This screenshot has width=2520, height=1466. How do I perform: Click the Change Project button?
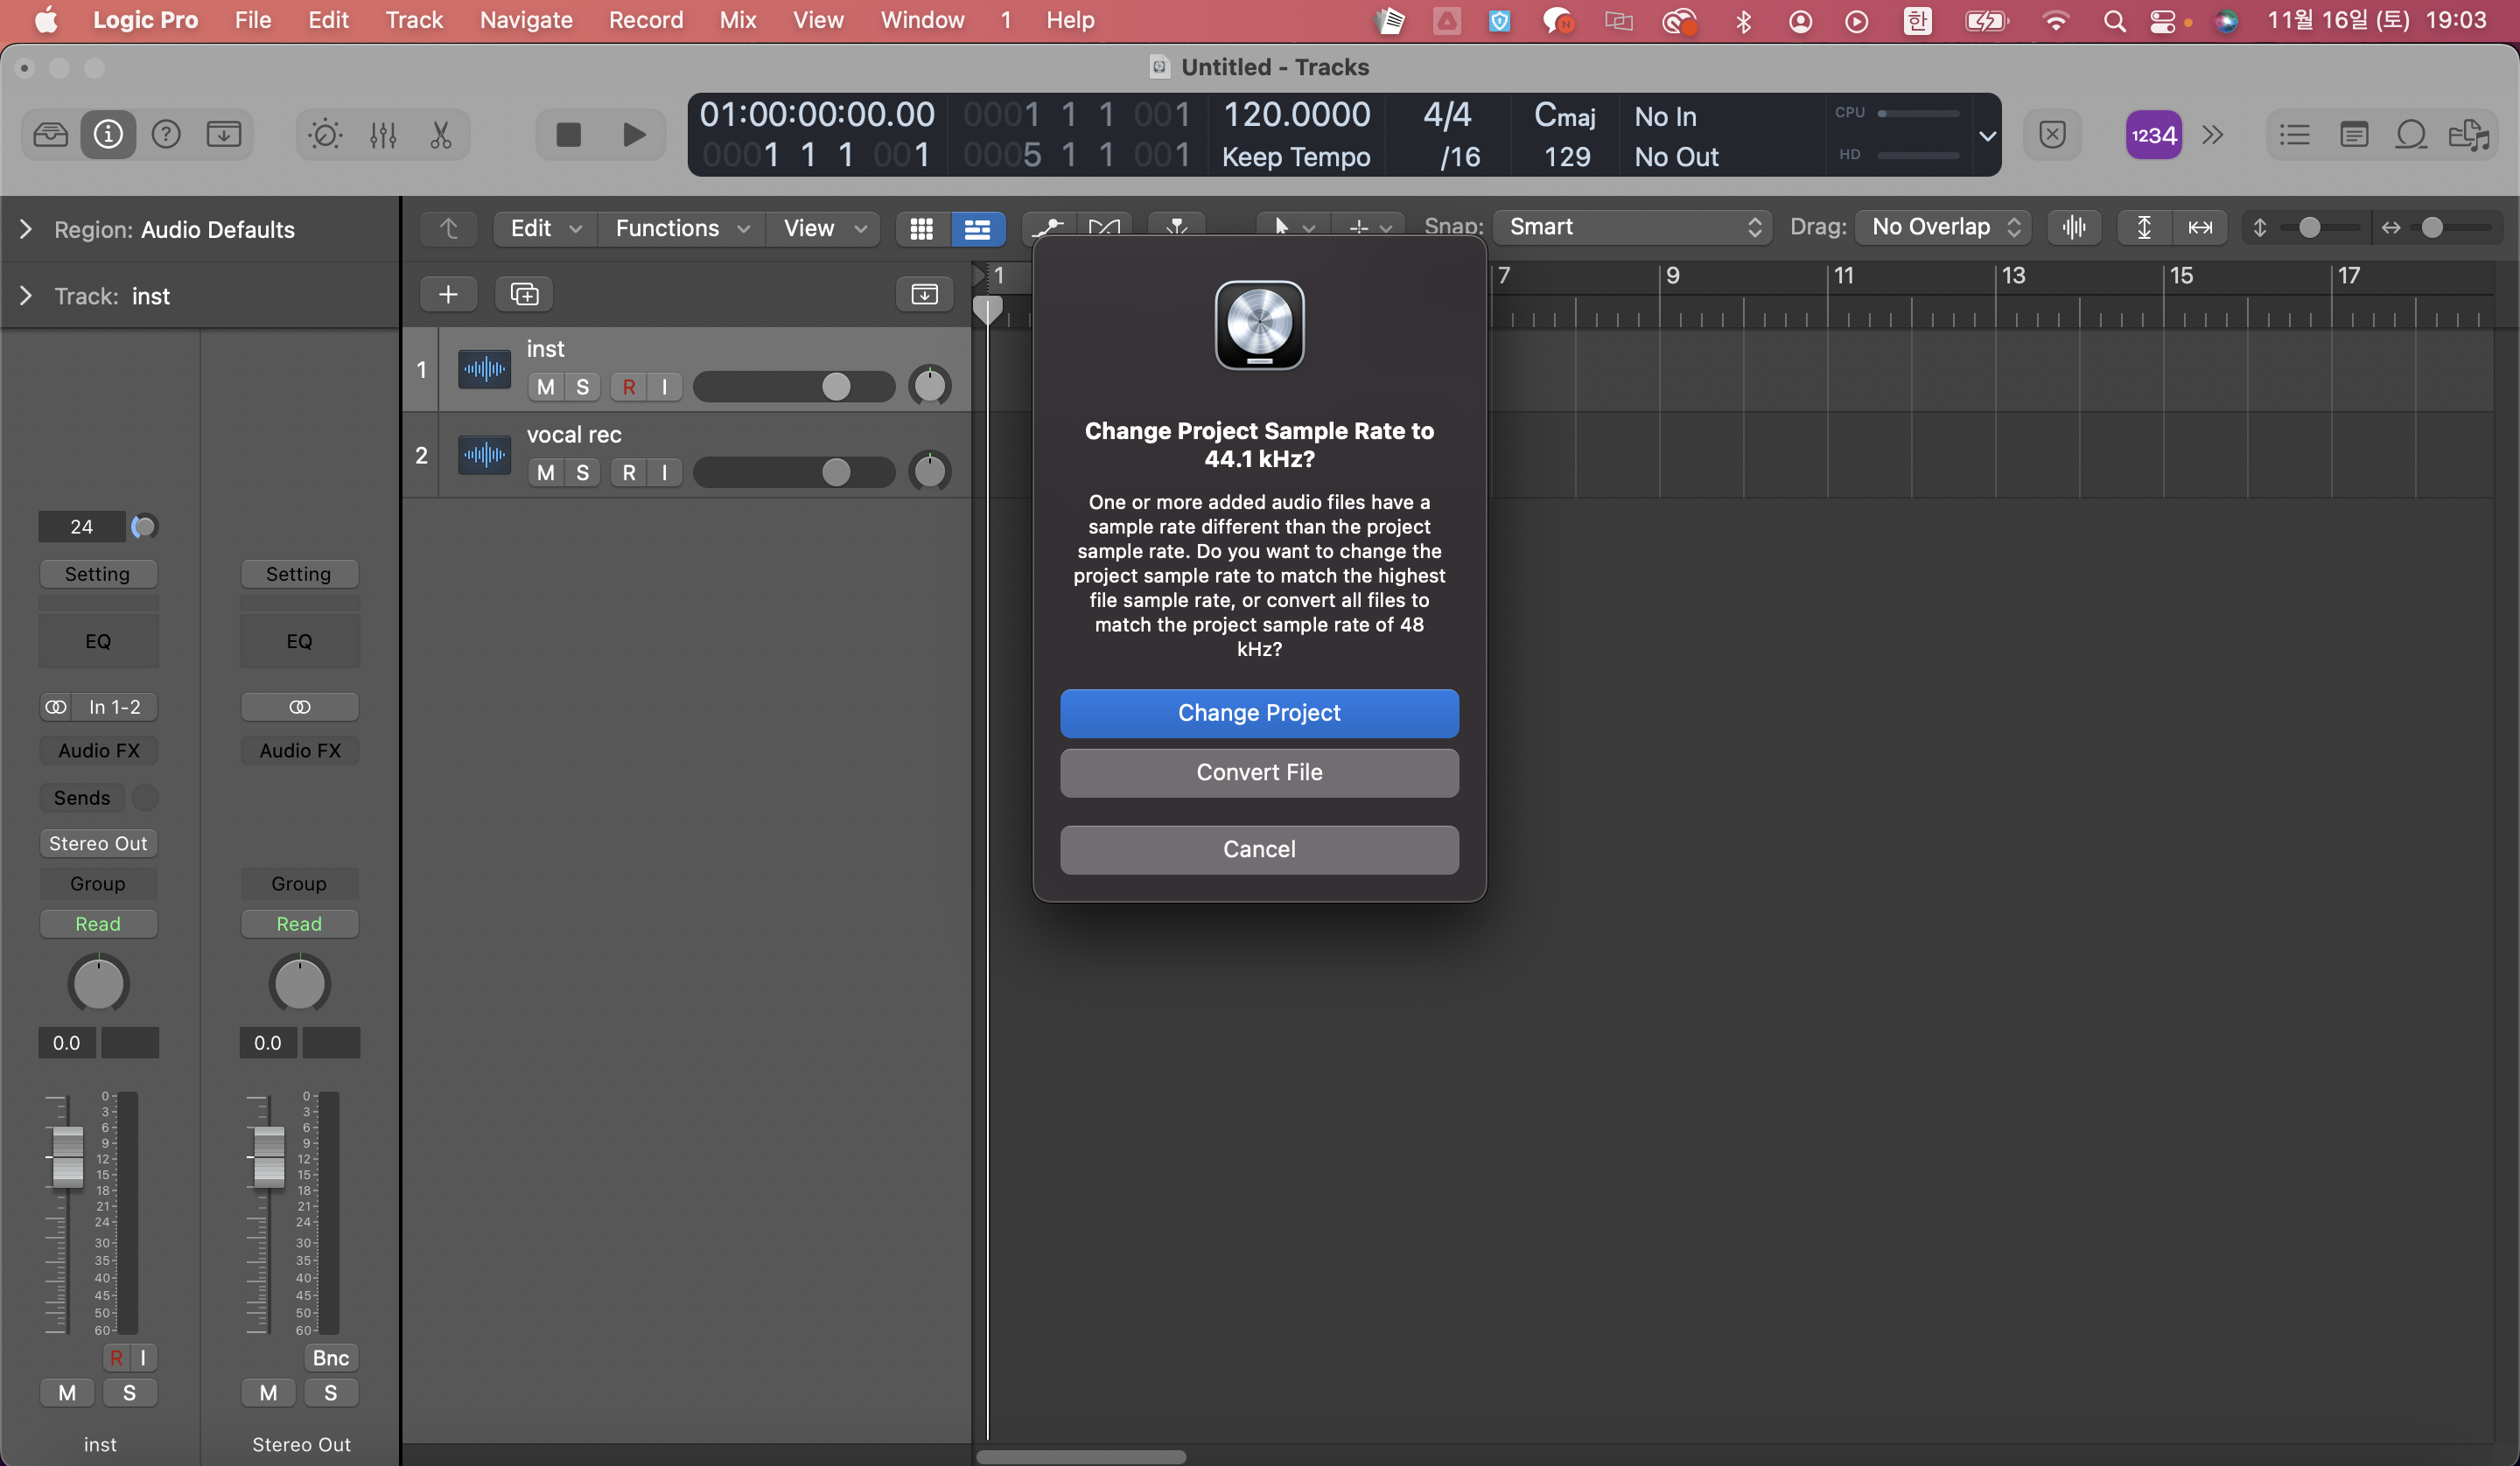click(1259, 713)
